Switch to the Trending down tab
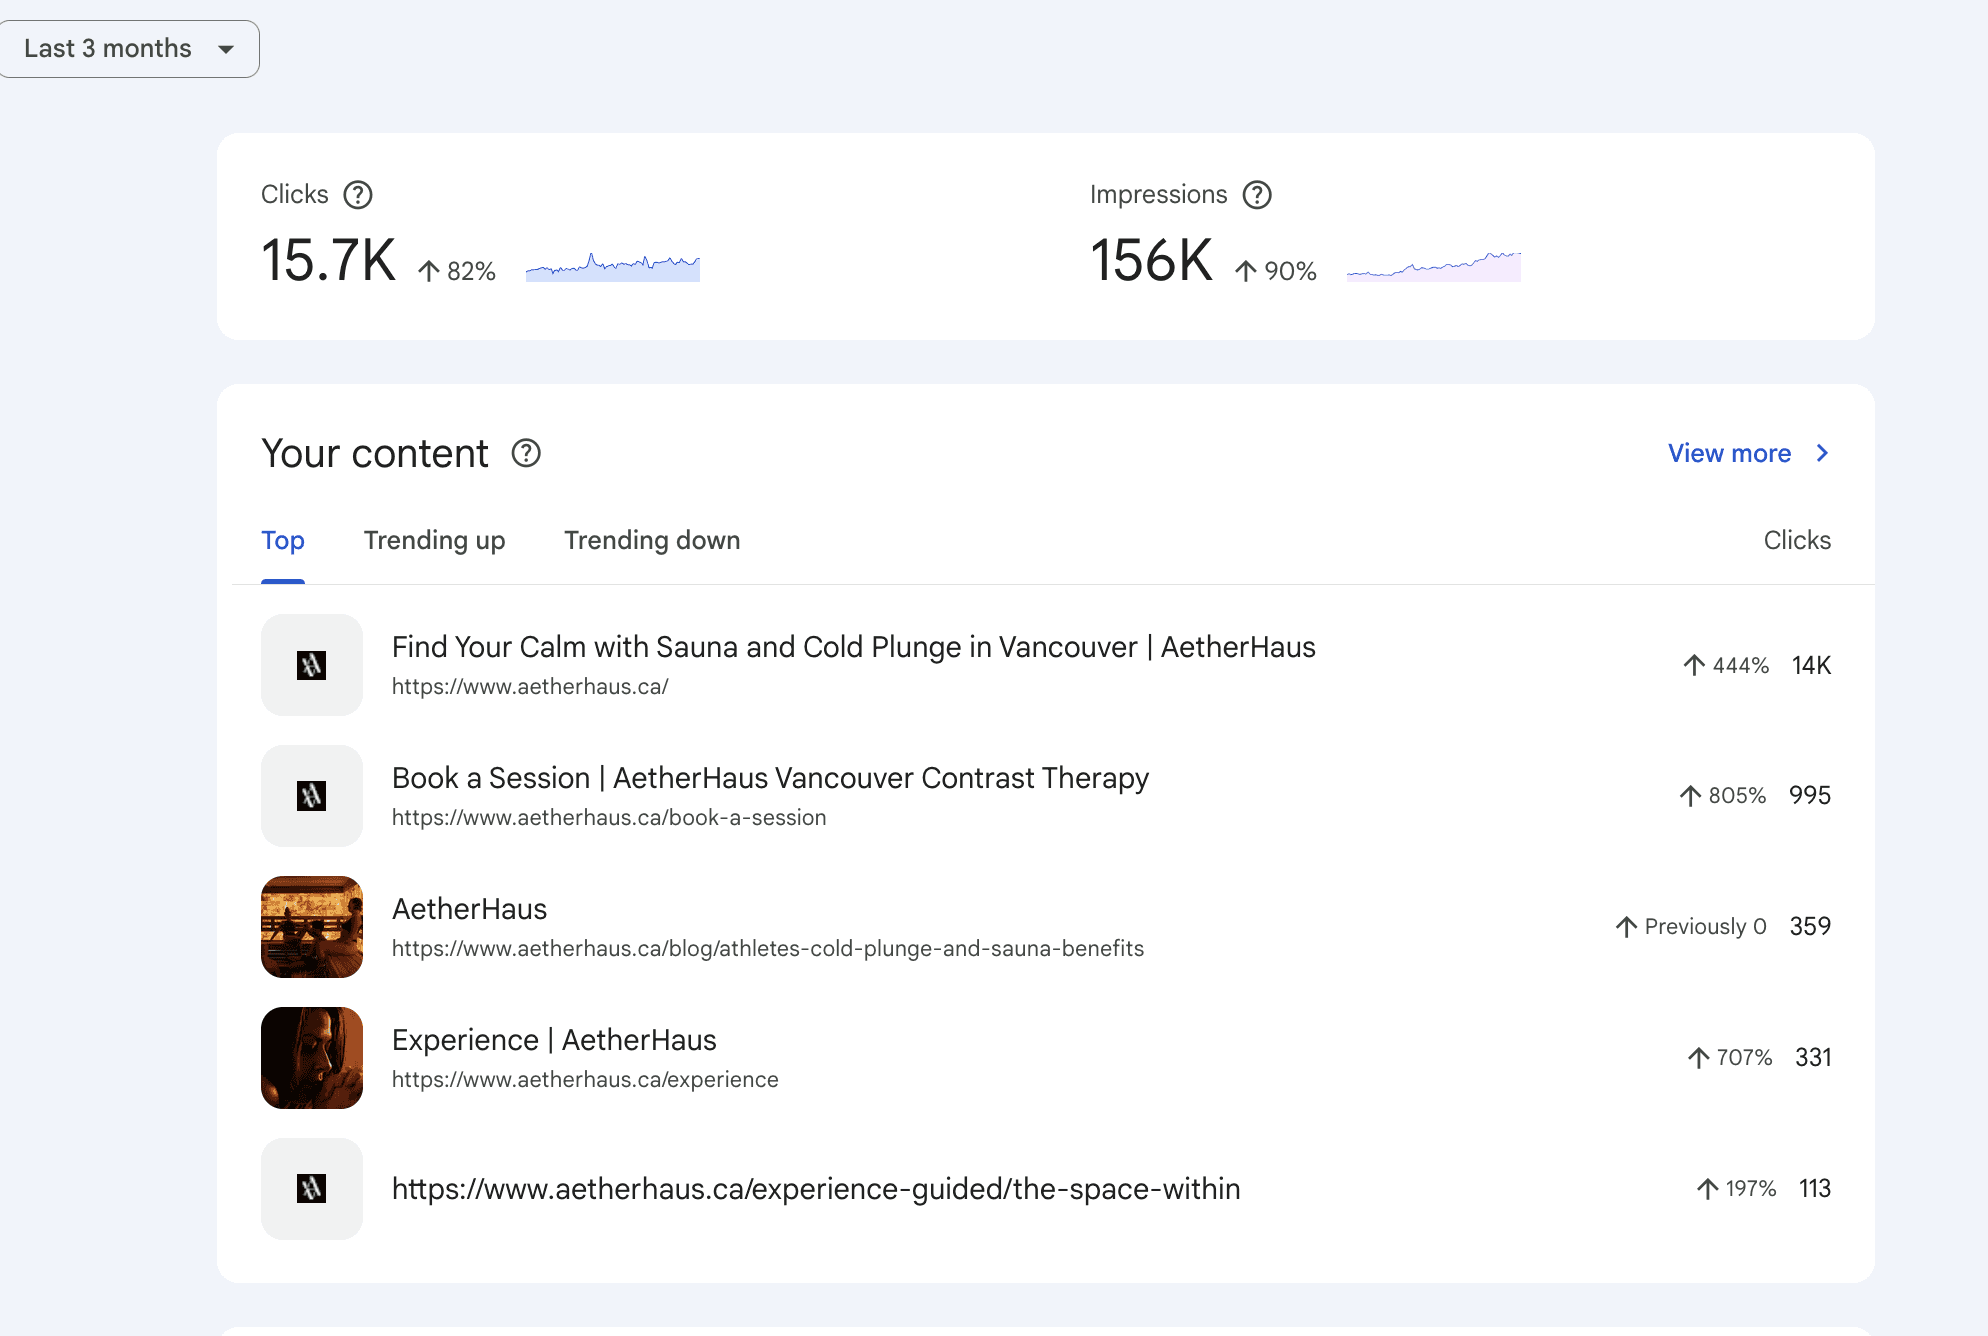 point(652,541)
